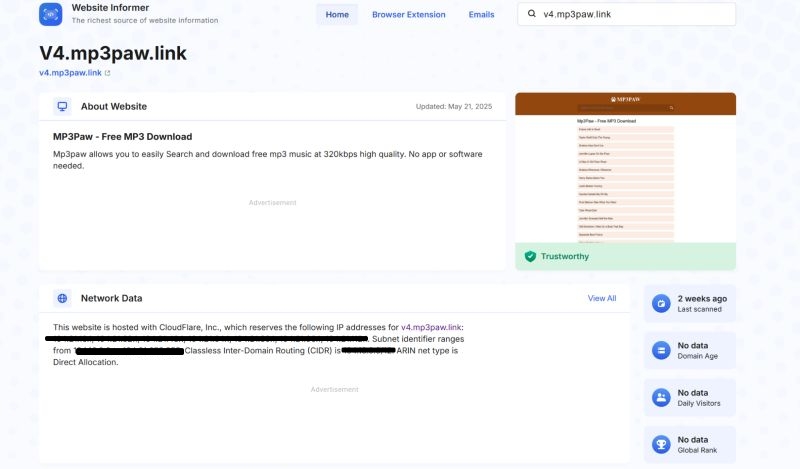Click the Updated: May 21, 2025 text
The height and width of the screenshot is (469, 800).
[454, 106]
